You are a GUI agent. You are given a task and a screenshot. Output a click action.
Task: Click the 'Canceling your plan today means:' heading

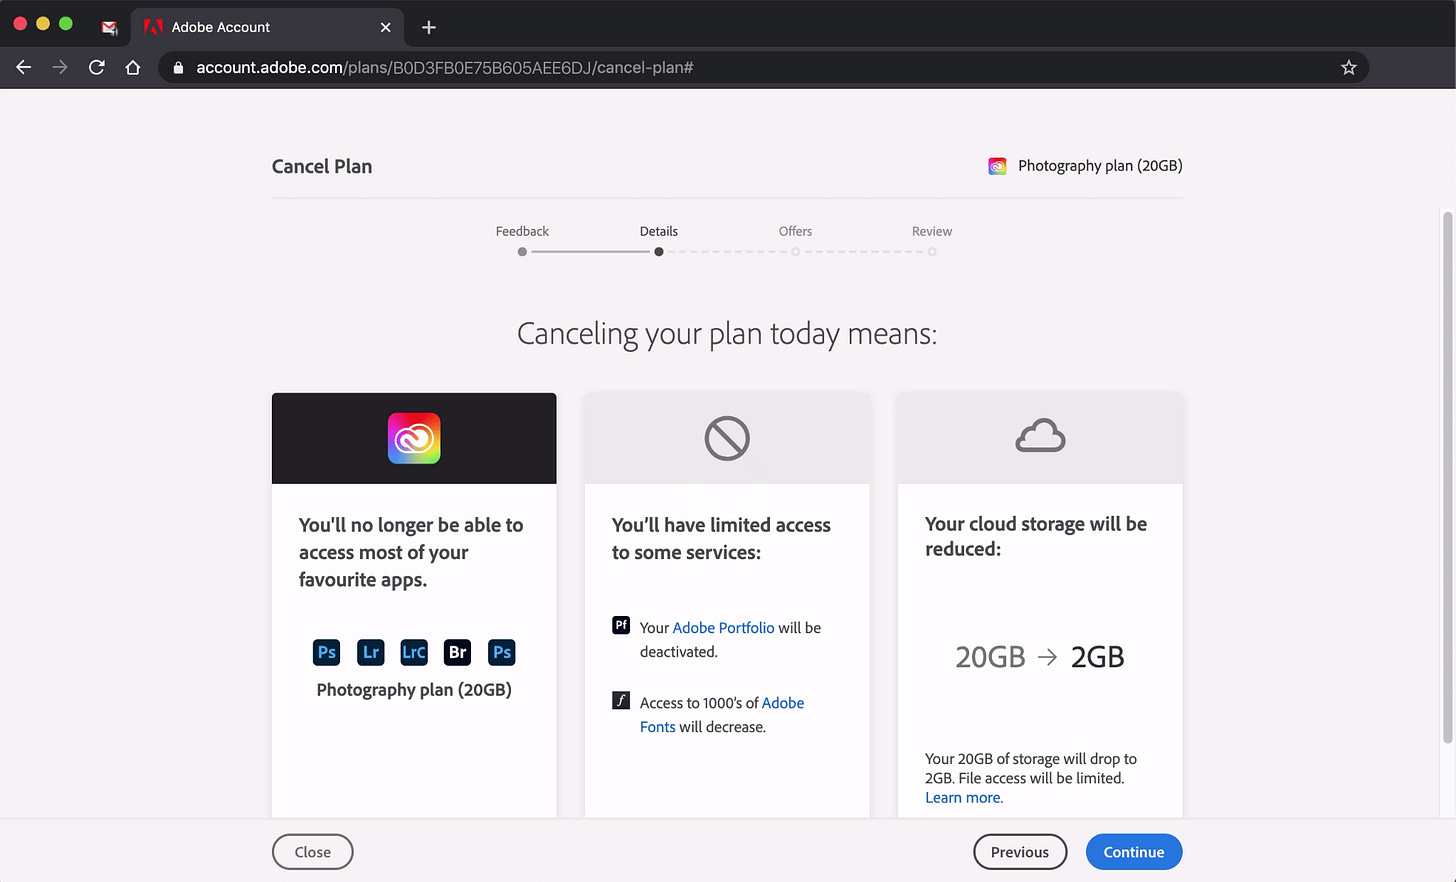point(727,334)
